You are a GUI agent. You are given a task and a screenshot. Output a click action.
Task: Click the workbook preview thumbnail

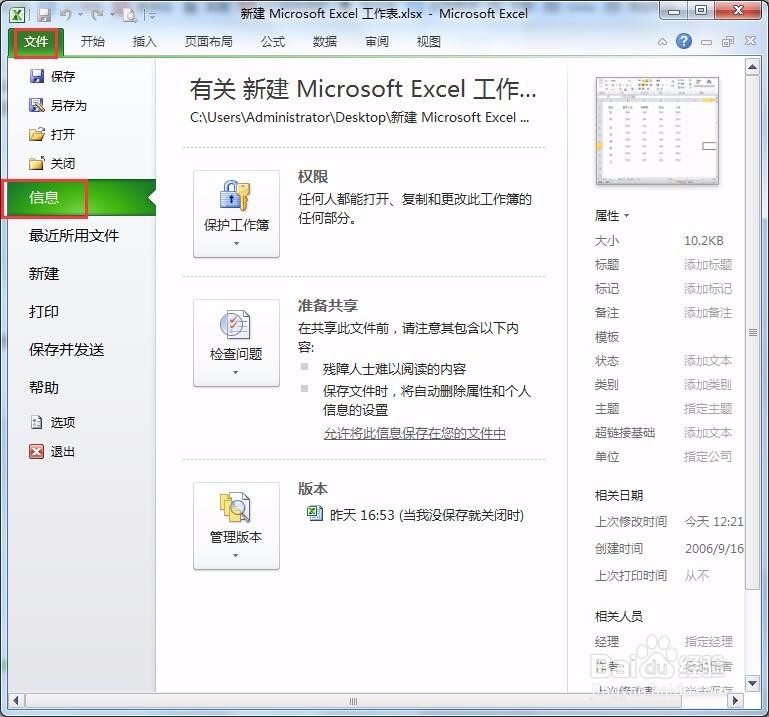coord(657,131)
